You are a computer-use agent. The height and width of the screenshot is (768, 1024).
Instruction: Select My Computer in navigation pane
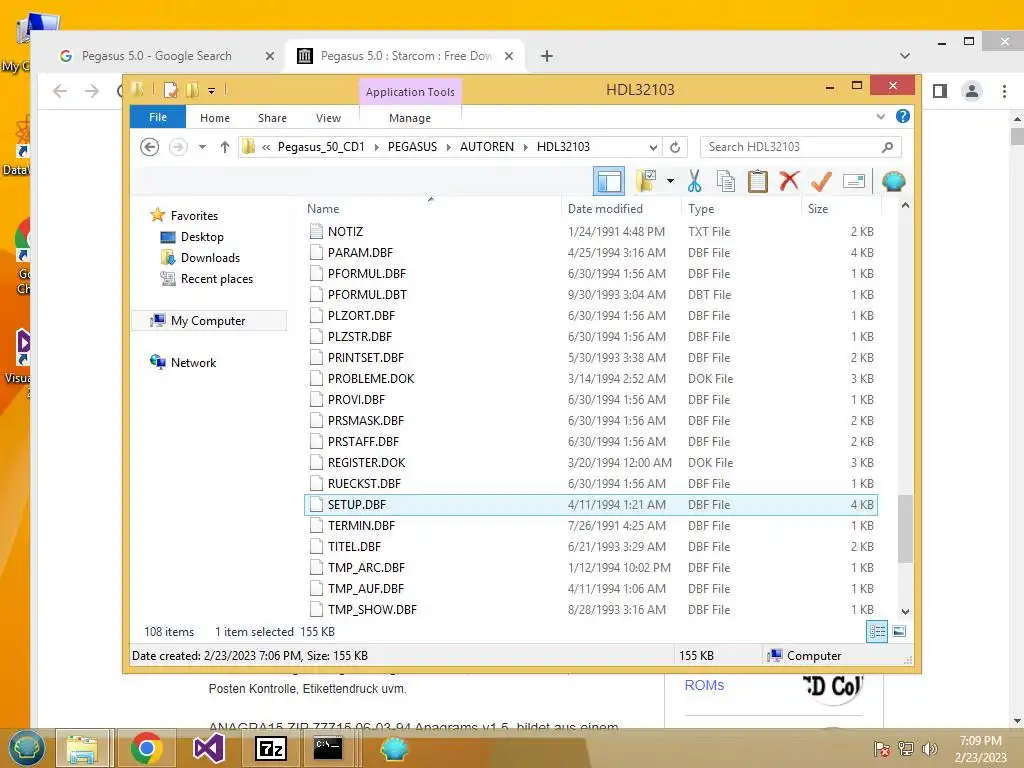208,321
